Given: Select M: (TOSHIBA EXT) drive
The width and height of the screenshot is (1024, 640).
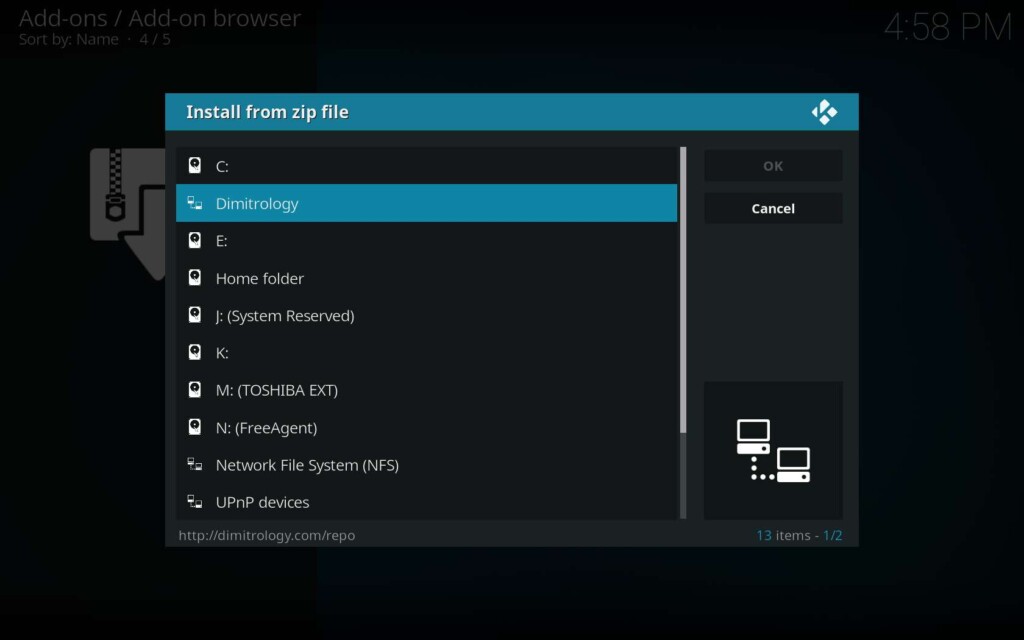Looking at the screenshot, I should click(x=426, y=390).
